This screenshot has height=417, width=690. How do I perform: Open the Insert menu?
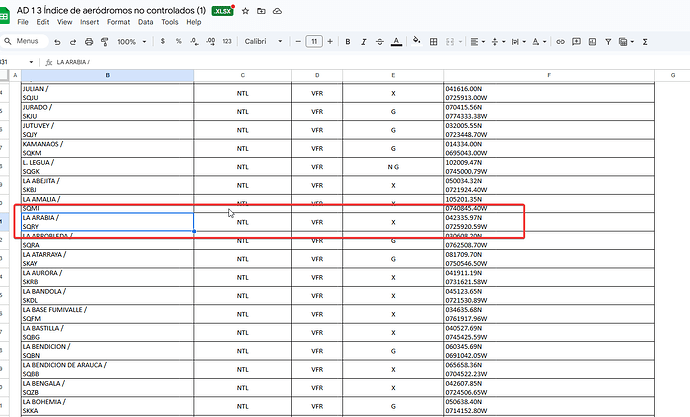click(89, 22)
